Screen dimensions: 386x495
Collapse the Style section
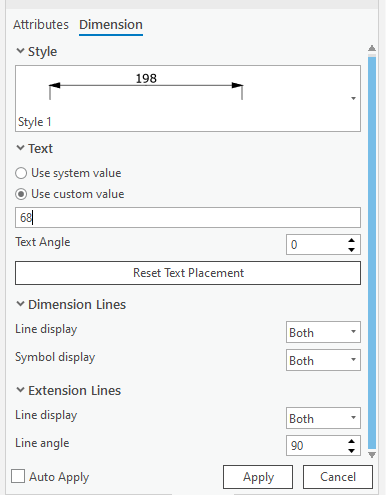[20, 51]
